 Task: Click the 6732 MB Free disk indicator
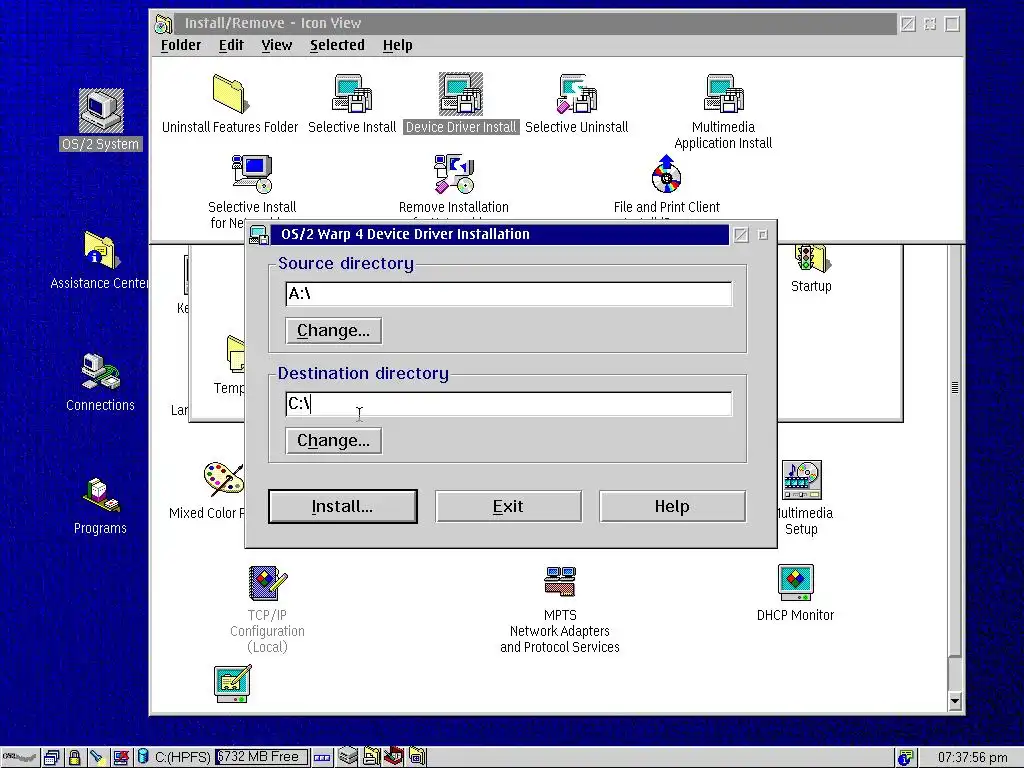[x=262, y=757]
